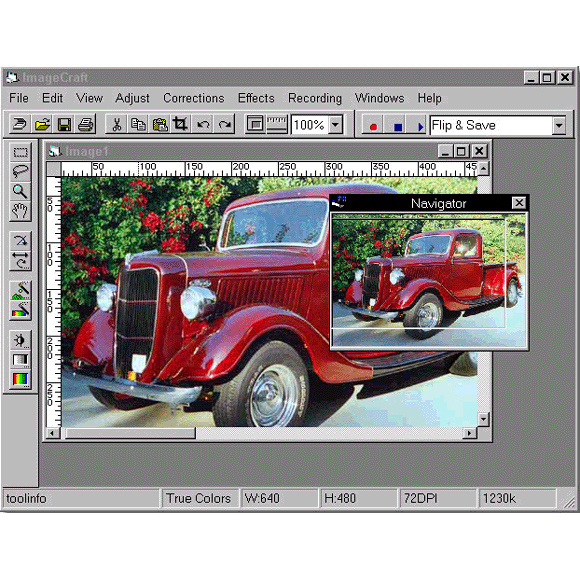The image size is (580, 580).
Task: Click the auto color magic wand icon
Action: click(x=20, y=310)
